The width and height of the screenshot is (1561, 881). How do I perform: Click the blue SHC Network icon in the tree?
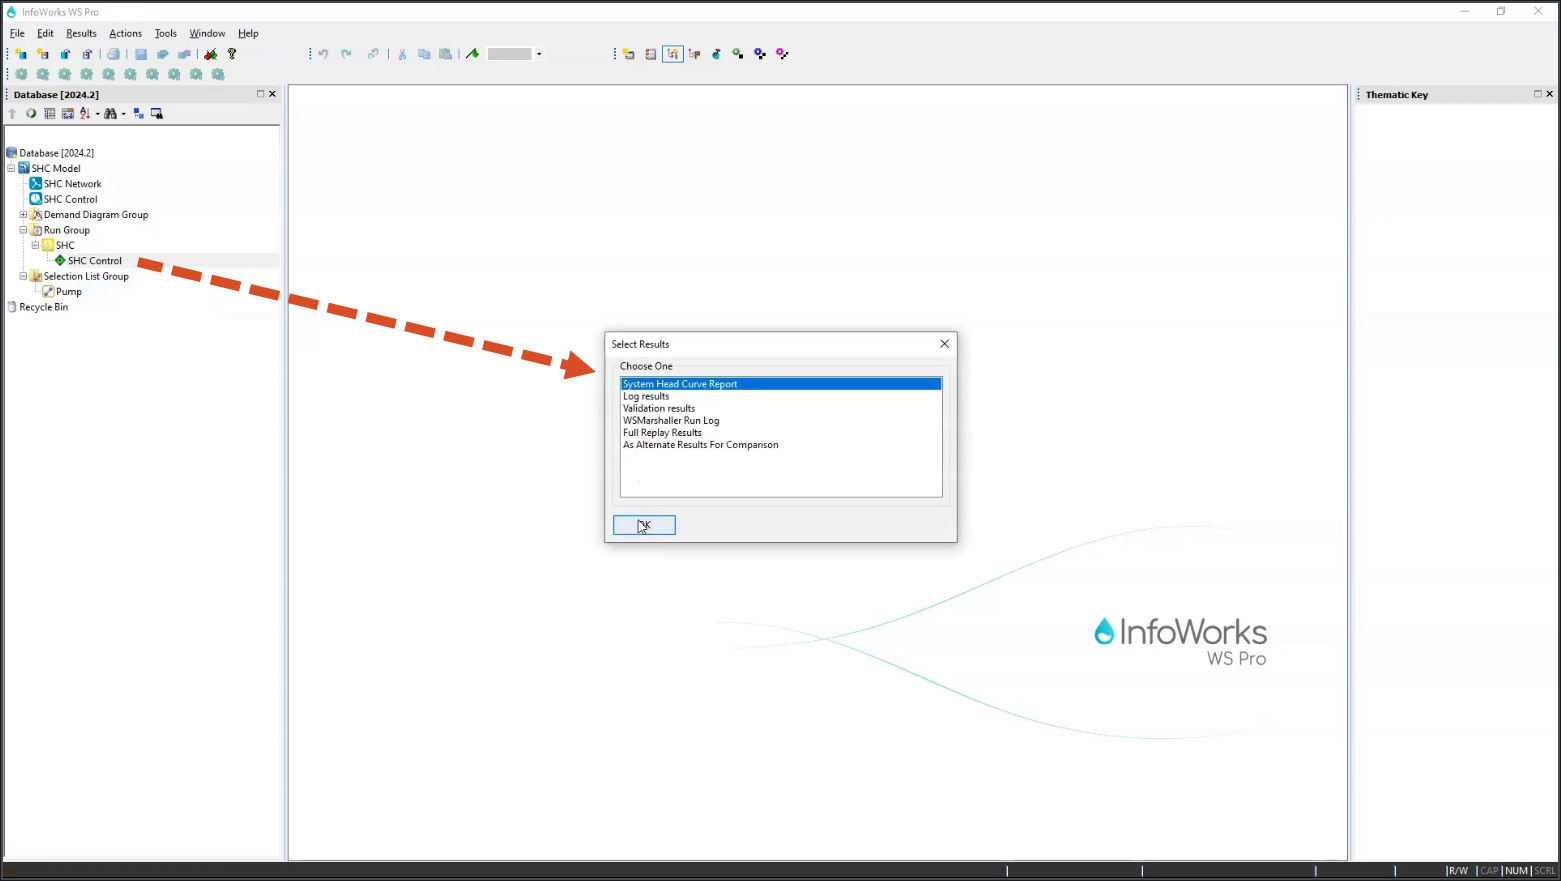click(36, 184)
